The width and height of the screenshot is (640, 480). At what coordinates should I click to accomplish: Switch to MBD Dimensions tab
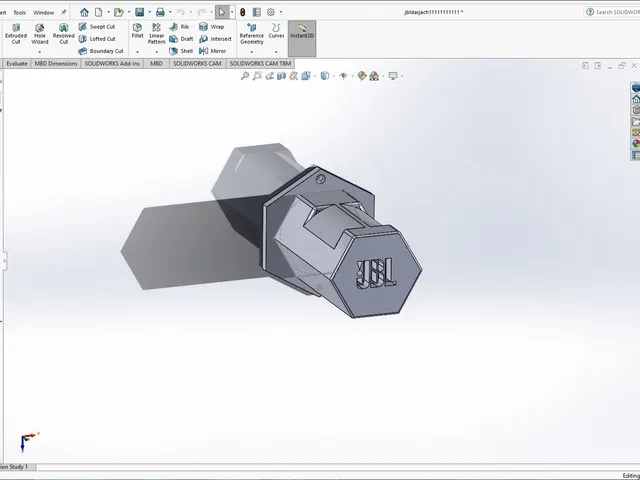click(56, 64)
